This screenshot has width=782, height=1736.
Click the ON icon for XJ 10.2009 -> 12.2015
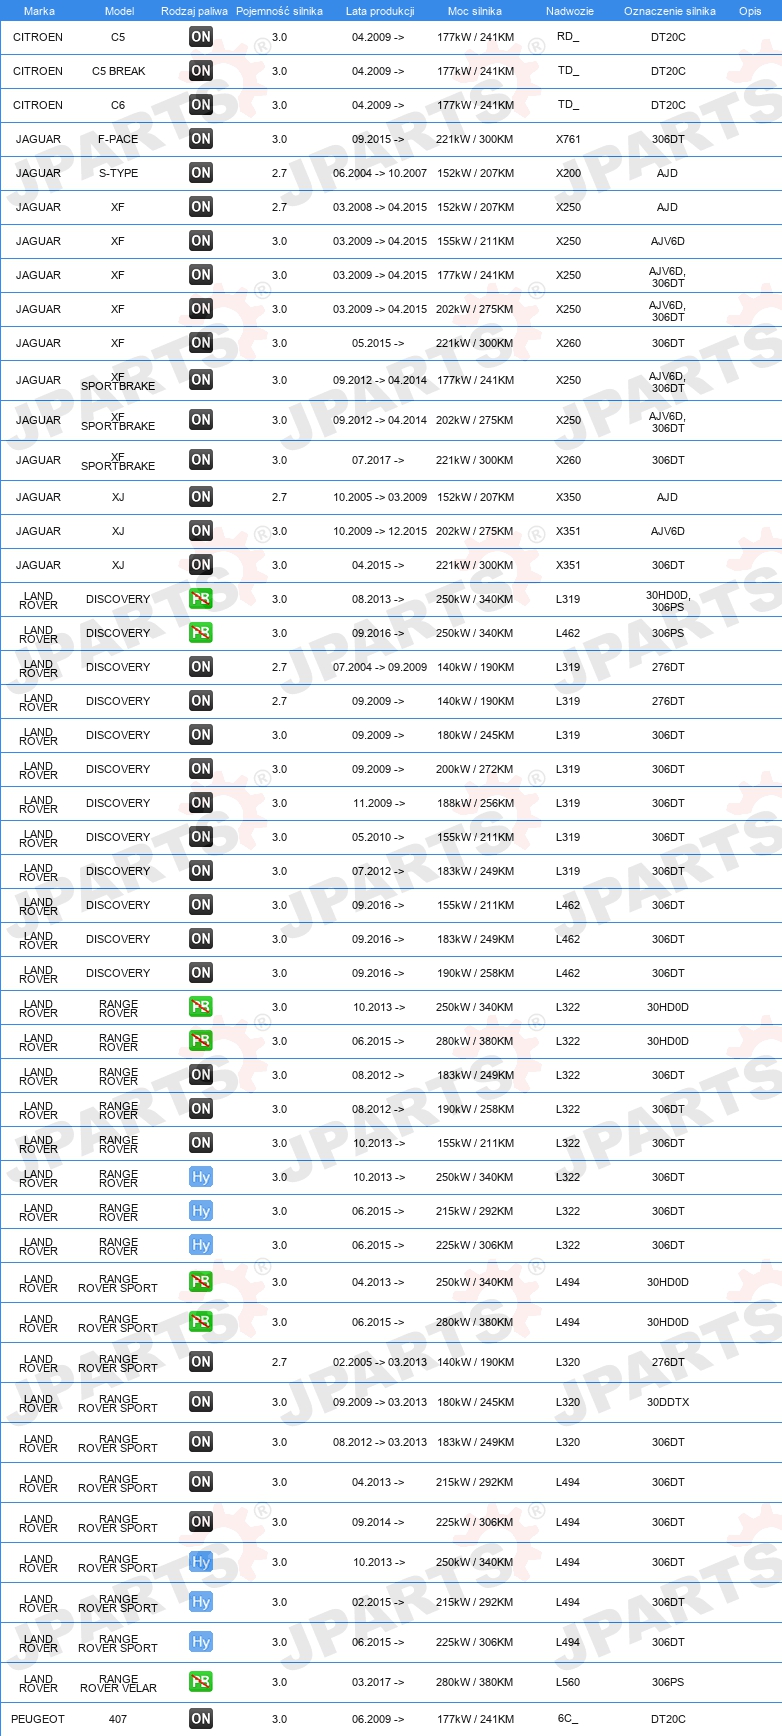pyautogui.click(x=201, y=531)
